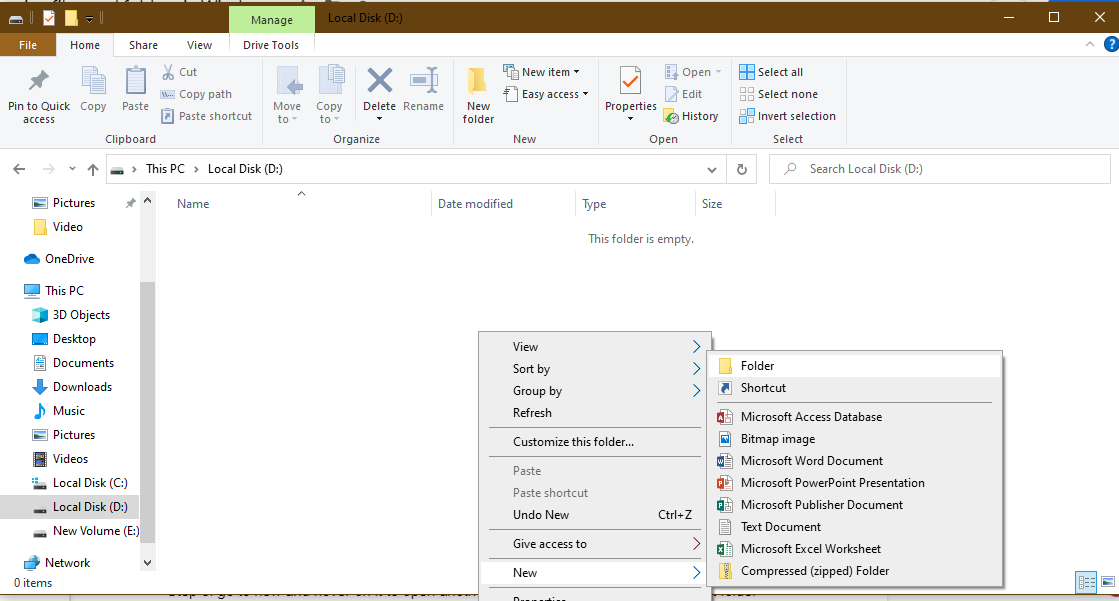Click Invert selection in ribbon
The image size is (1119, 601).
tap(787, 116)
